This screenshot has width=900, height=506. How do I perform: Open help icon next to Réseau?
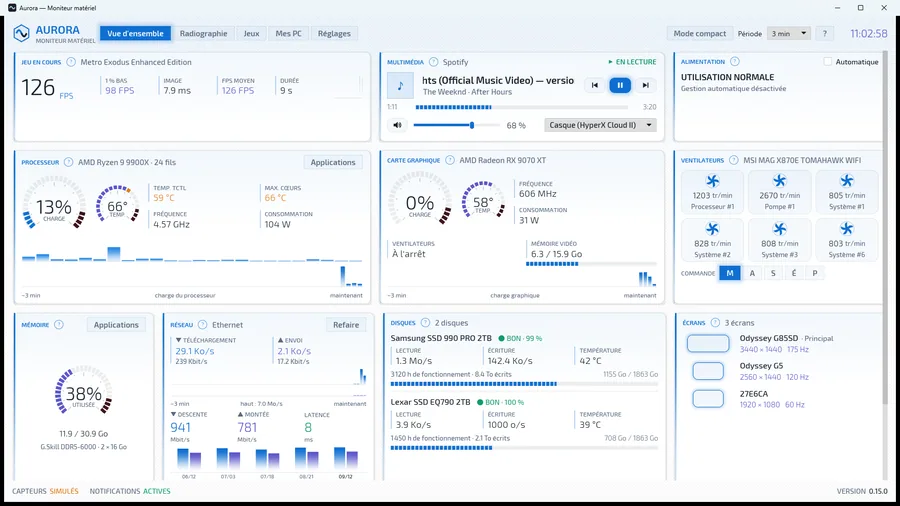point(202,325)
